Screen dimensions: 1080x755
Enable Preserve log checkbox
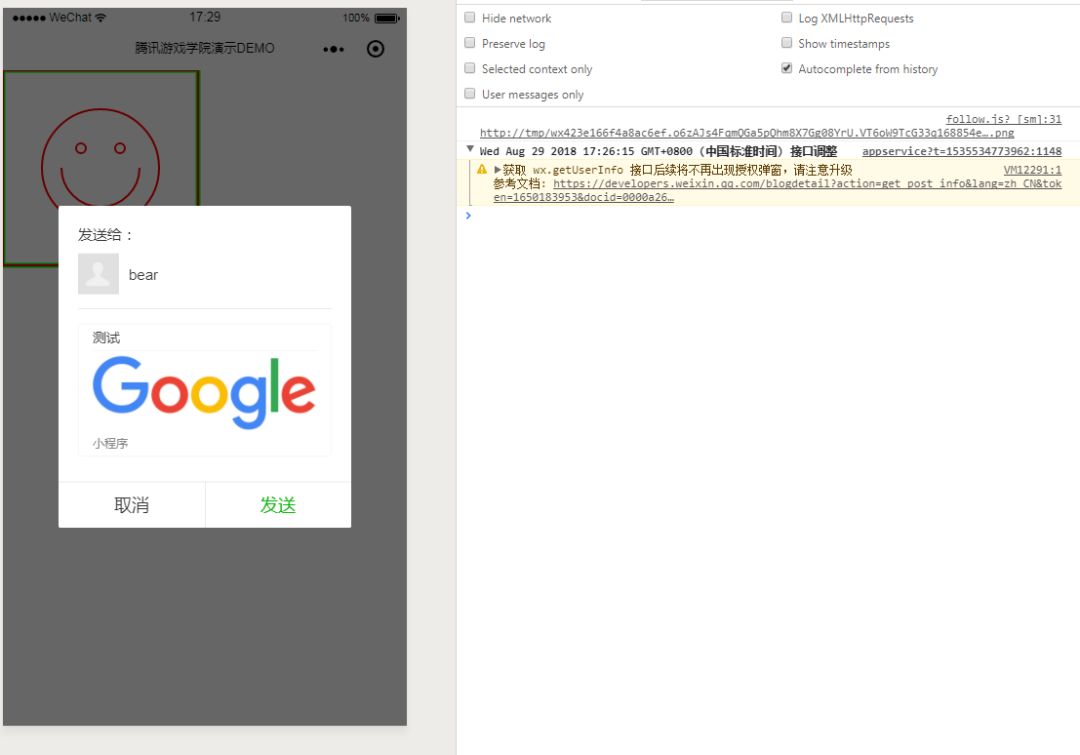click(x=470, y=43)
